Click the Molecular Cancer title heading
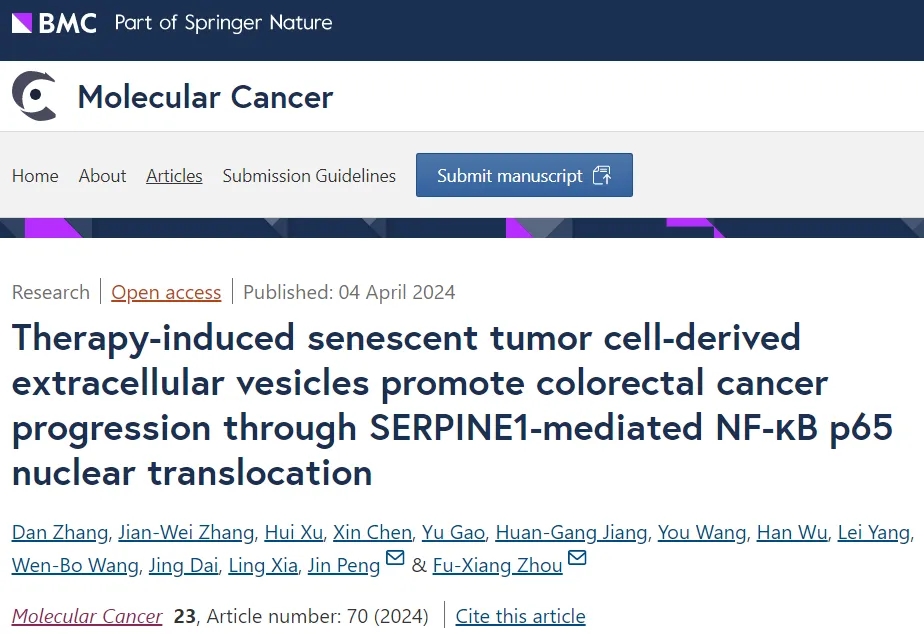Viewport: 924px width, 634px height. coord(205,97)
